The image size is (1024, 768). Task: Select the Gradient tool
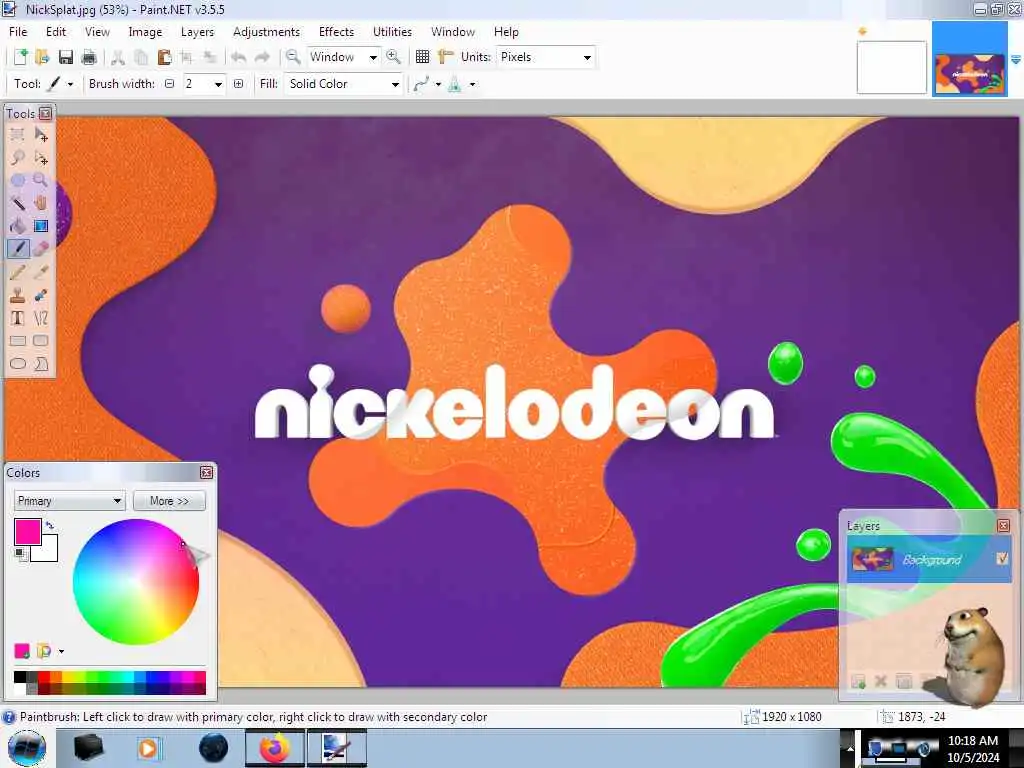41,226
